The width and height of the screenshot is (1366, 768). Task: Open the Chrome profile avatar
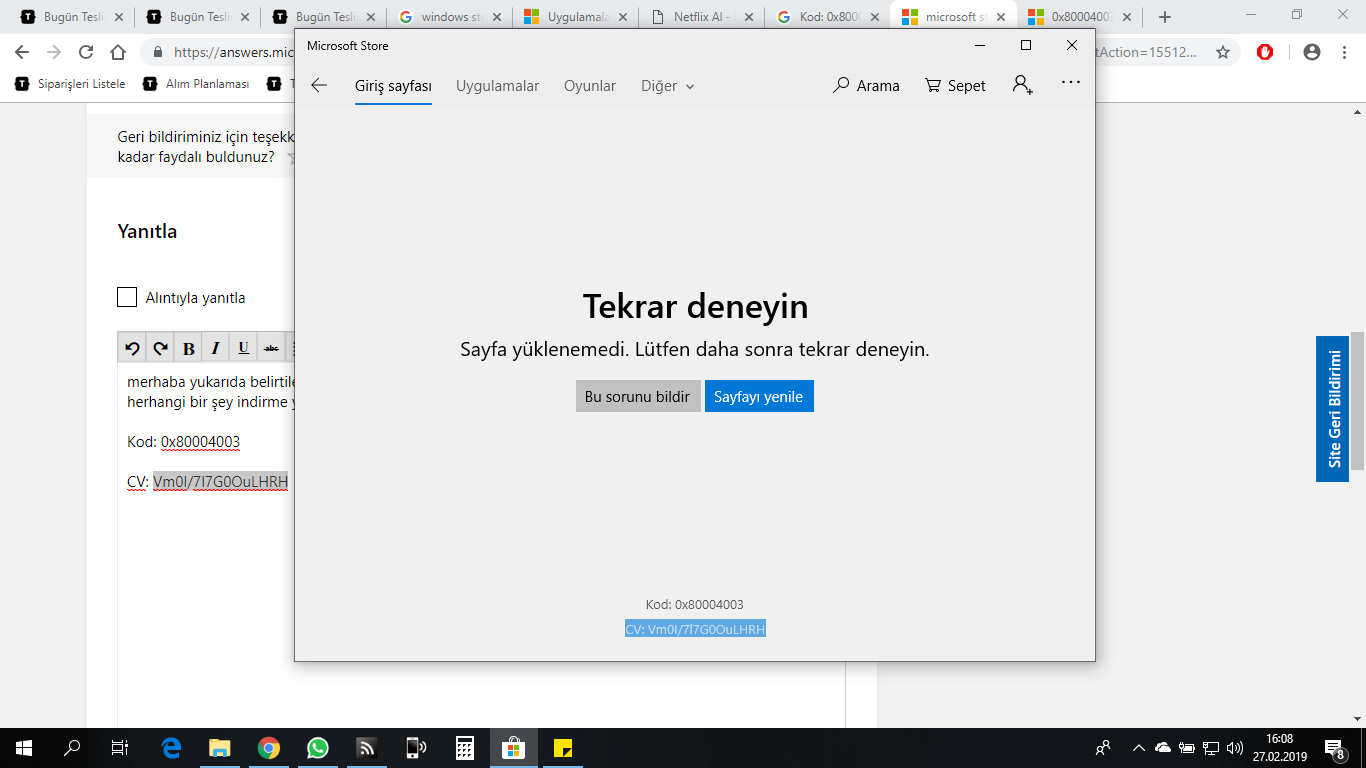point(1312,52)
